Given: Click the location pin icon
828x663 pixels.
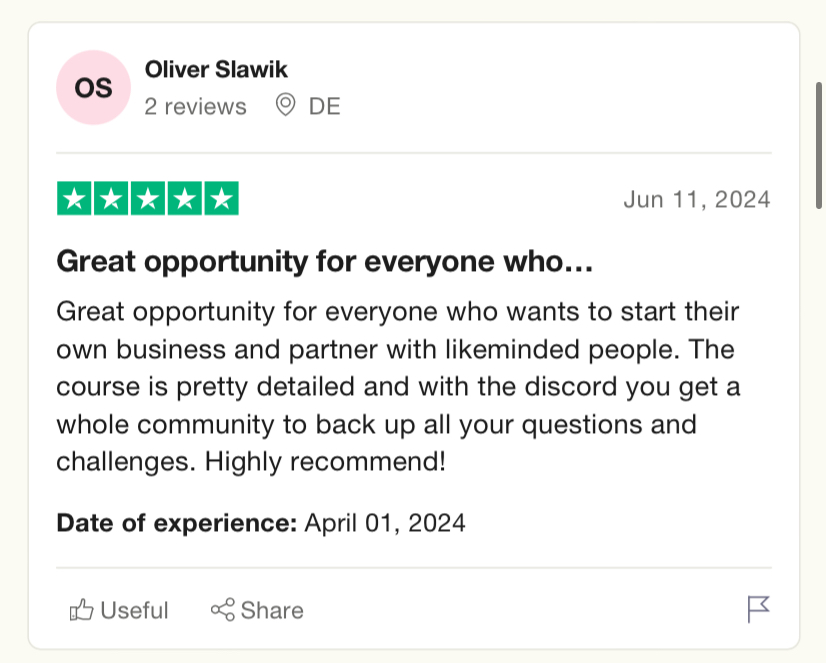Looking at the screenshot, I should (286, 105).
